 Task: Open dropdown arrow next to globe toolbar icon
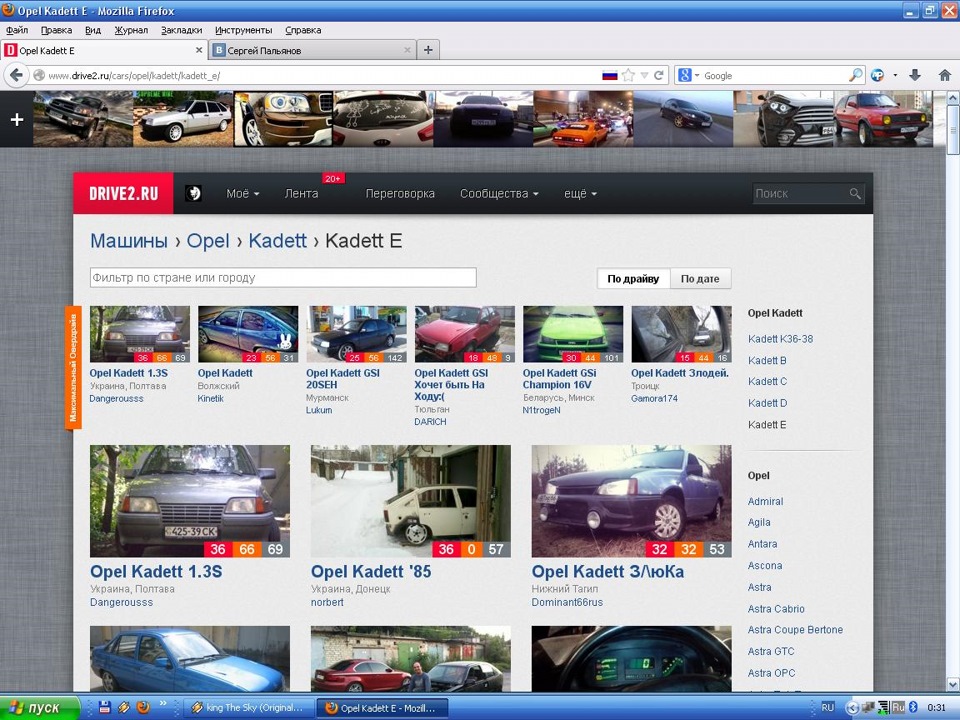tap(895, 75)
